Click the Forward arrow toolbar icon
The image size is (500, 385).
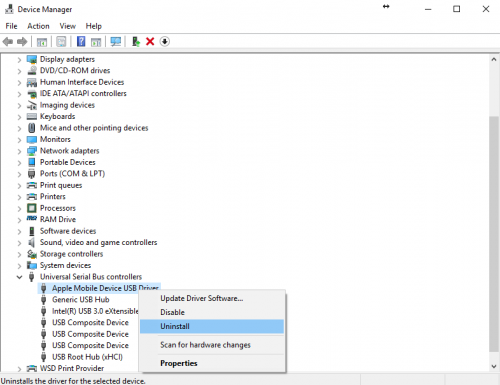pos(22,42)
